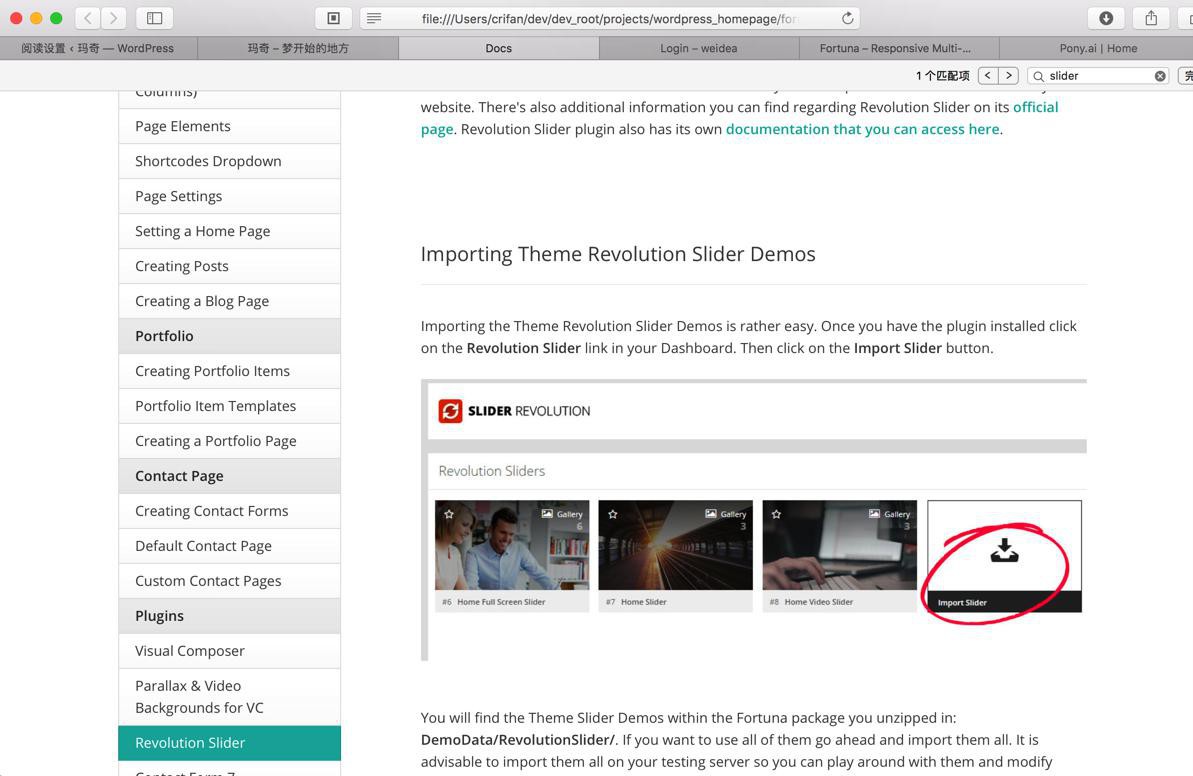This screenshot has height=776, width=1193.
Task: Click Gallery icon on Home Full Screen Slider
Action: pos(547,514)
